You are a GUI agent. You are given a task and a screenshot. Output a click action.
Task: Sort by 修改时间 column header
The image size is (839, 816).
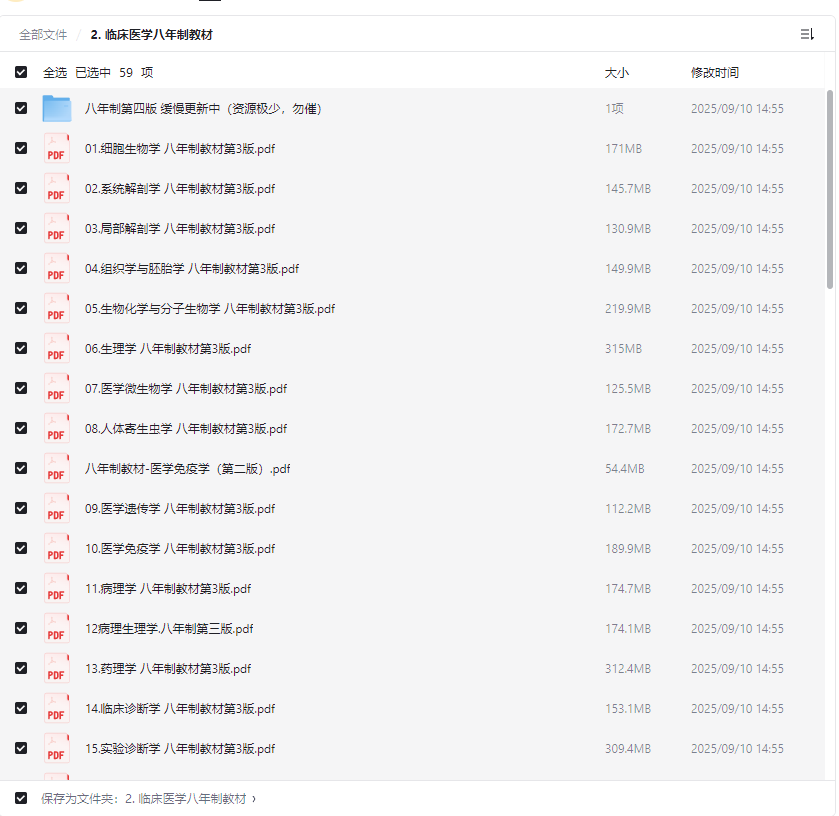[x=715, y=73]
